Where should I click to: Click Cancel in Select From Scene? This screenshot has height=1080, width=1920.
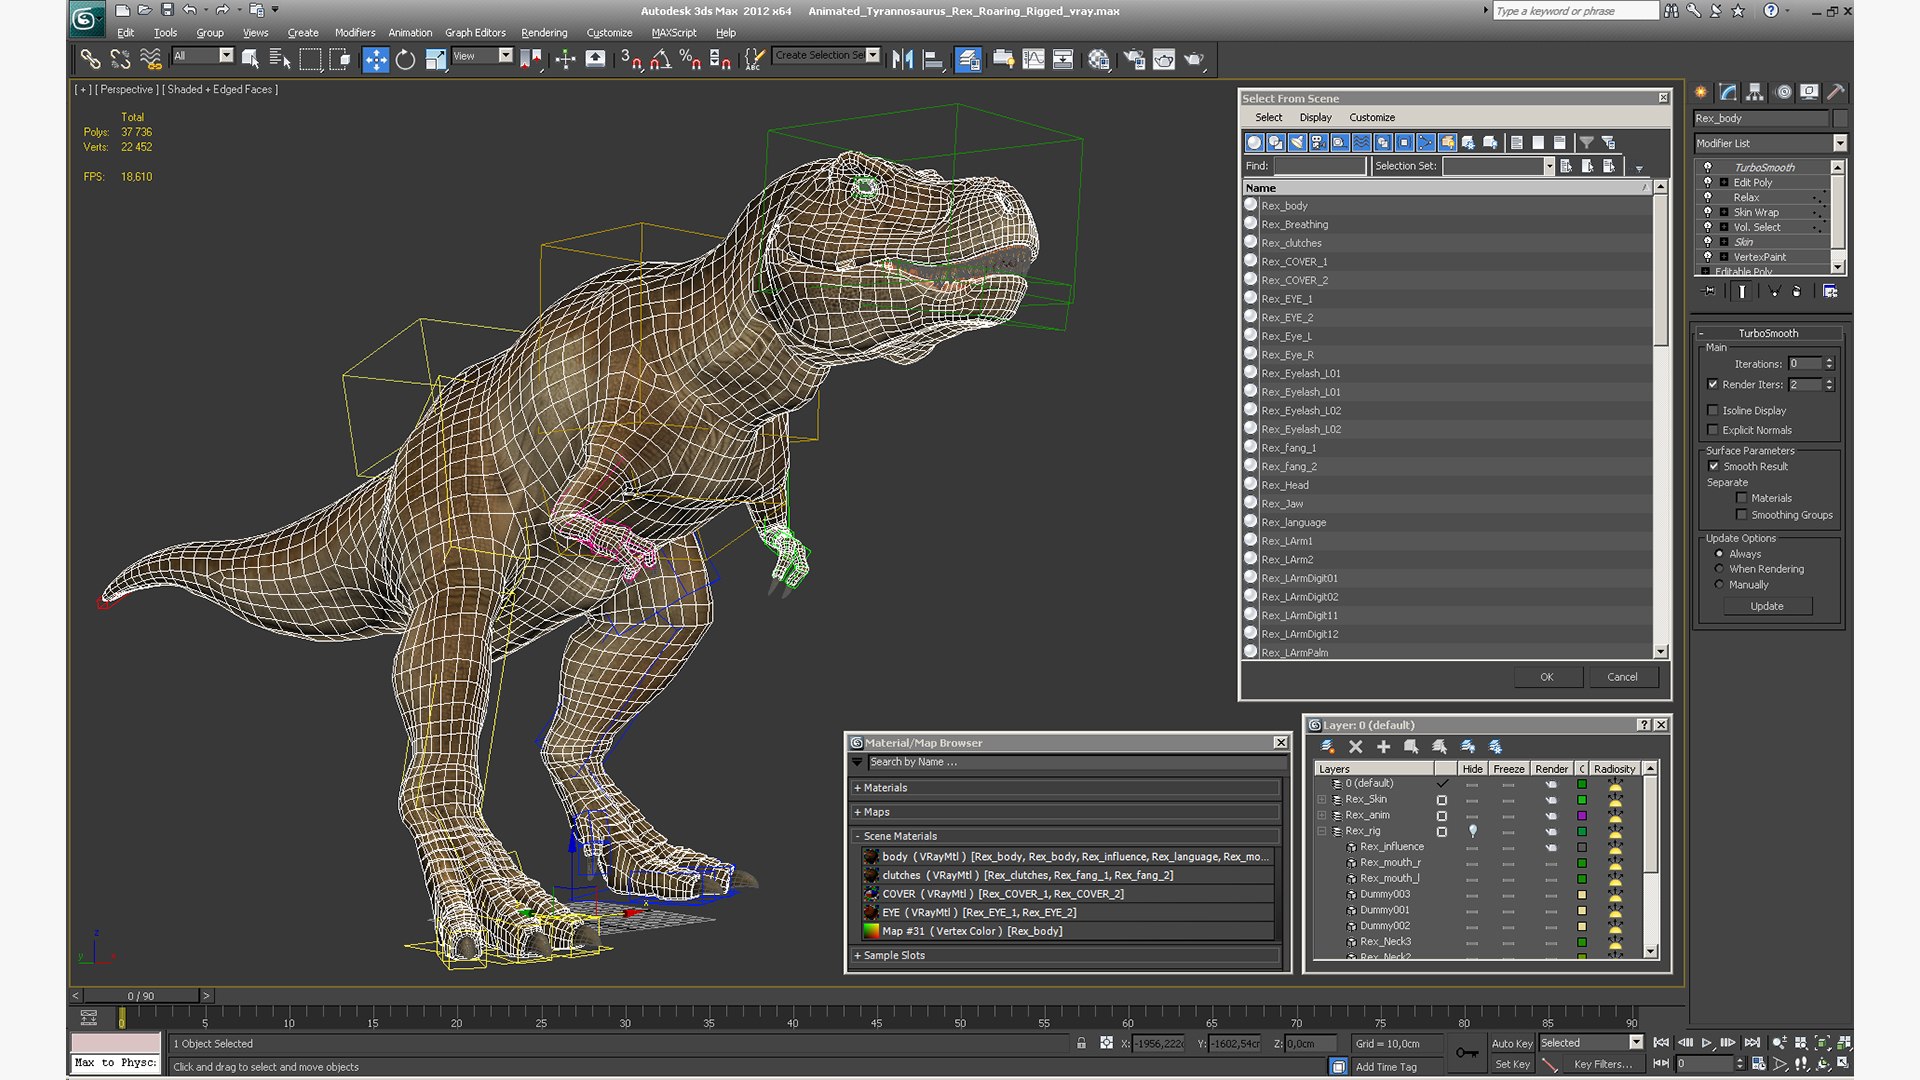tap(1622, 677)
